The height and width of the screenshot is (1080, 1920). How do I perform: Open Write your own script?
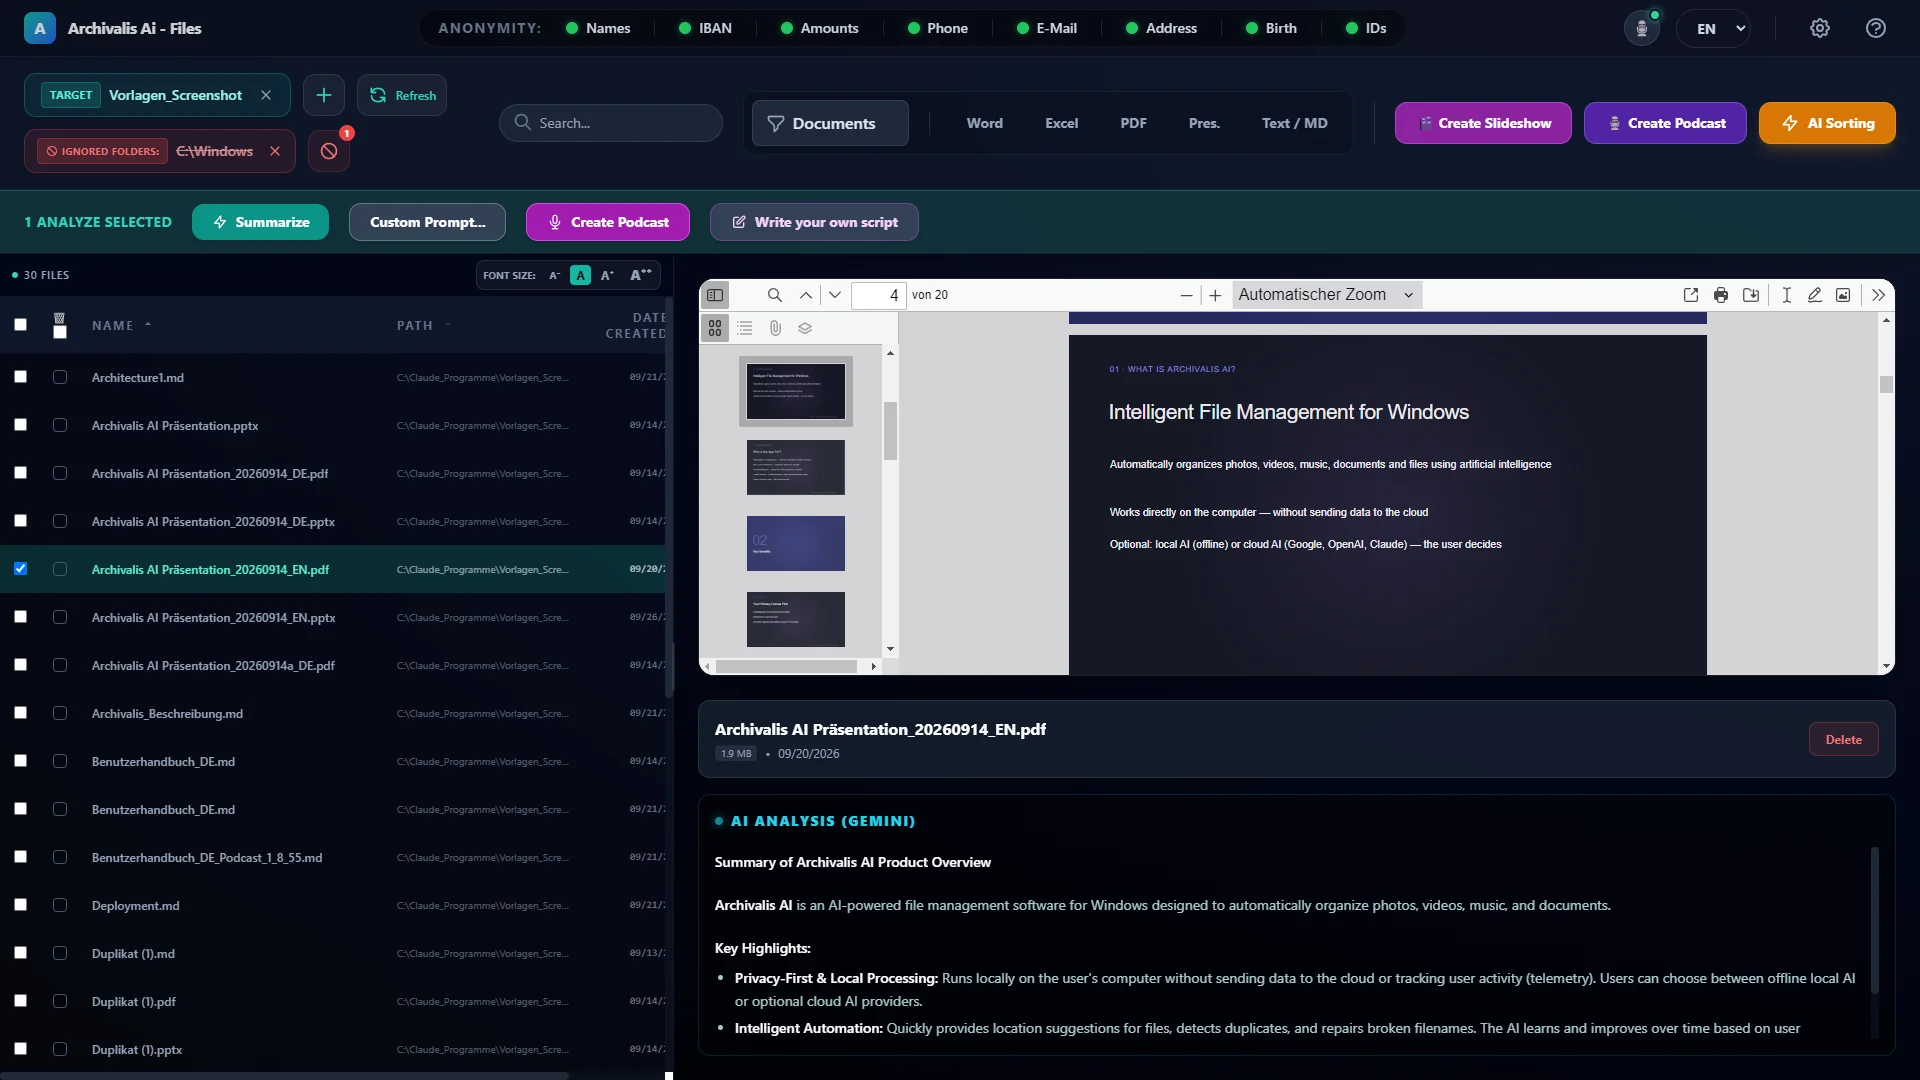point(814,222)
